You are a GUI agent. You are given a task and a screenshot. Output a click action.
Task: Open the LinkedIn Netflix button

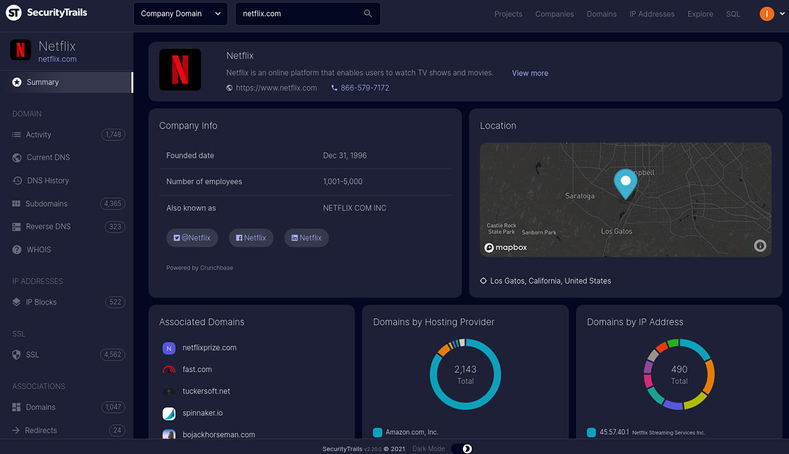point(306,238)
